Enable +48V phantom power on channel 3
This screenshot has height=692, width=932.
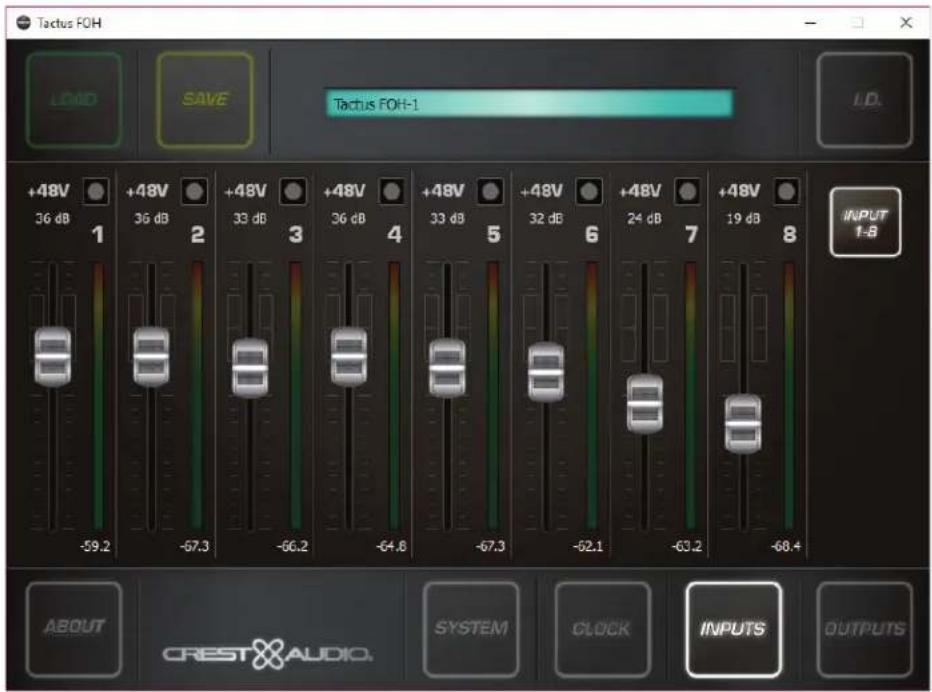tap(293, 191)
